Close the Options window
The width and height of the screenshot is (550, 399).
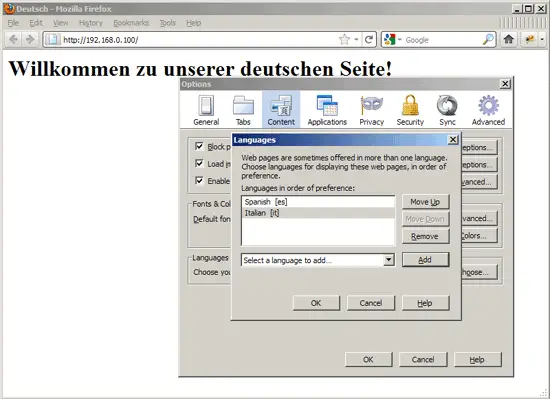point(505,84)
